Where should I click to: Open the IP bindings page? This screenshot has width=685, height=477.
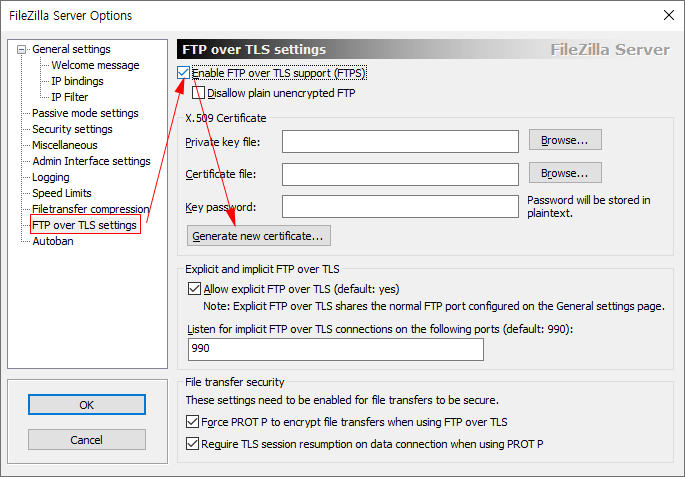[77, 81]
